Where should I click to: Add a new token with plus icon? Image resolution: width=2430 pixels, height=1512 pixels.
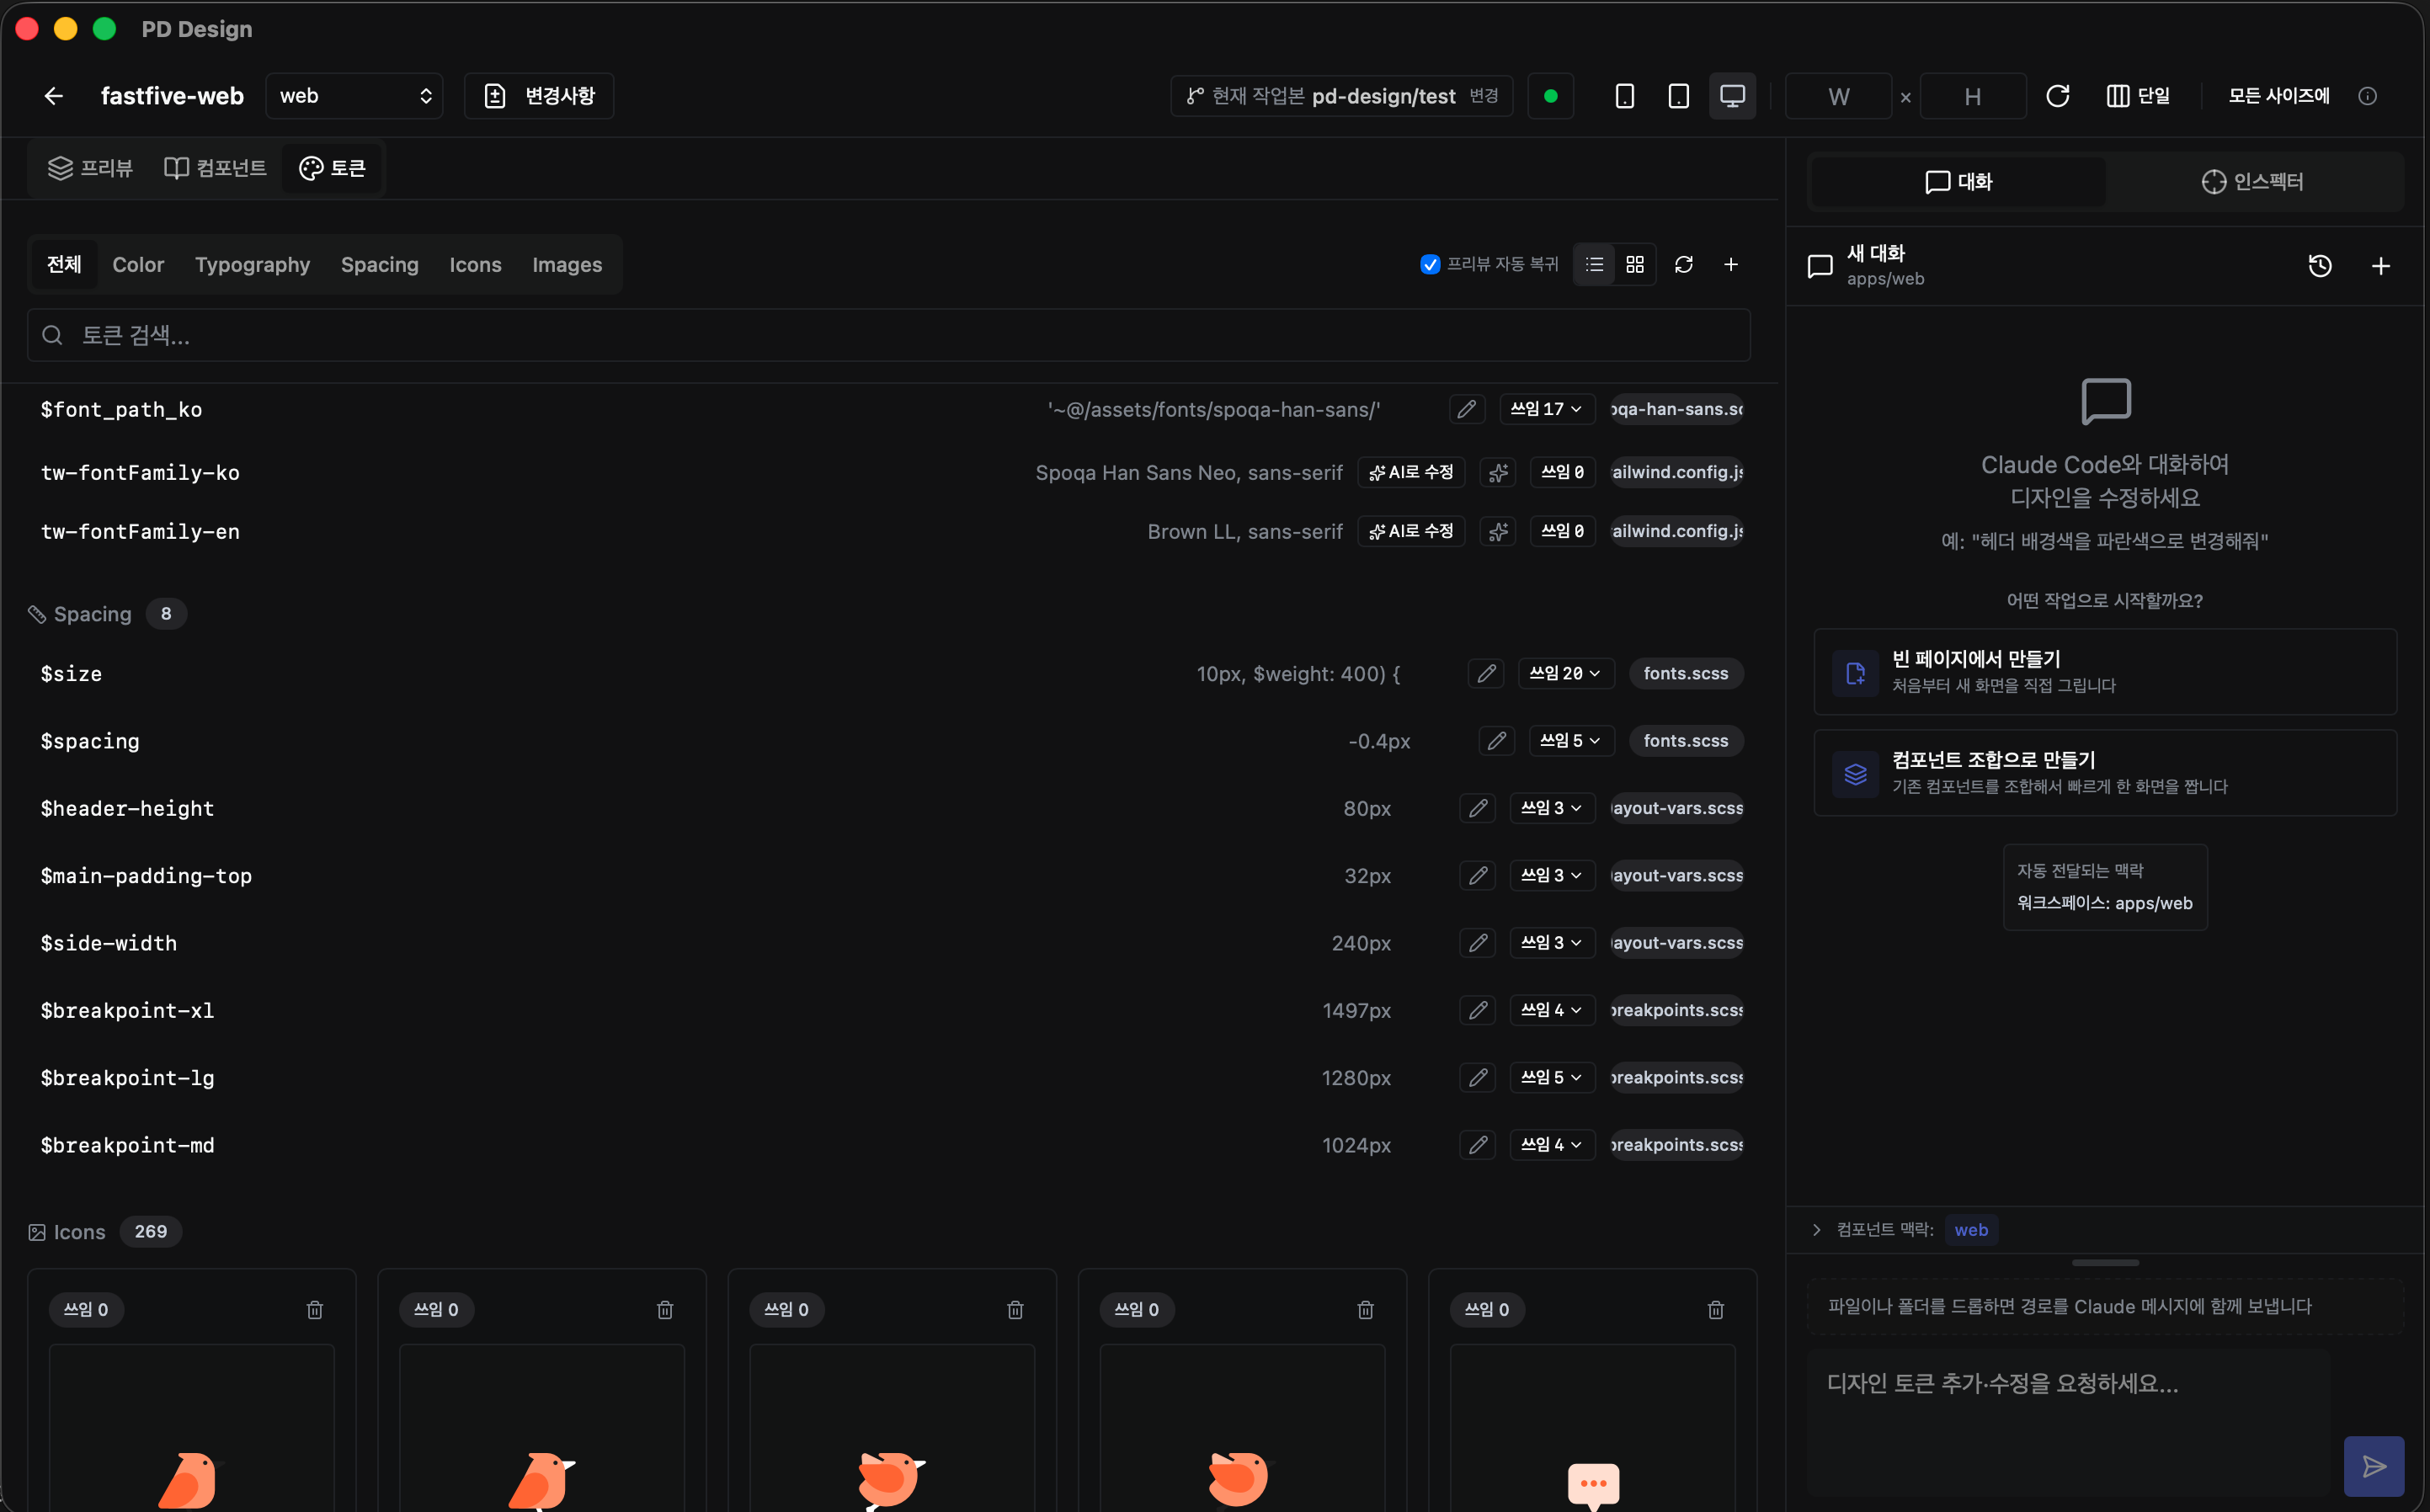[x=1731, y=264]
